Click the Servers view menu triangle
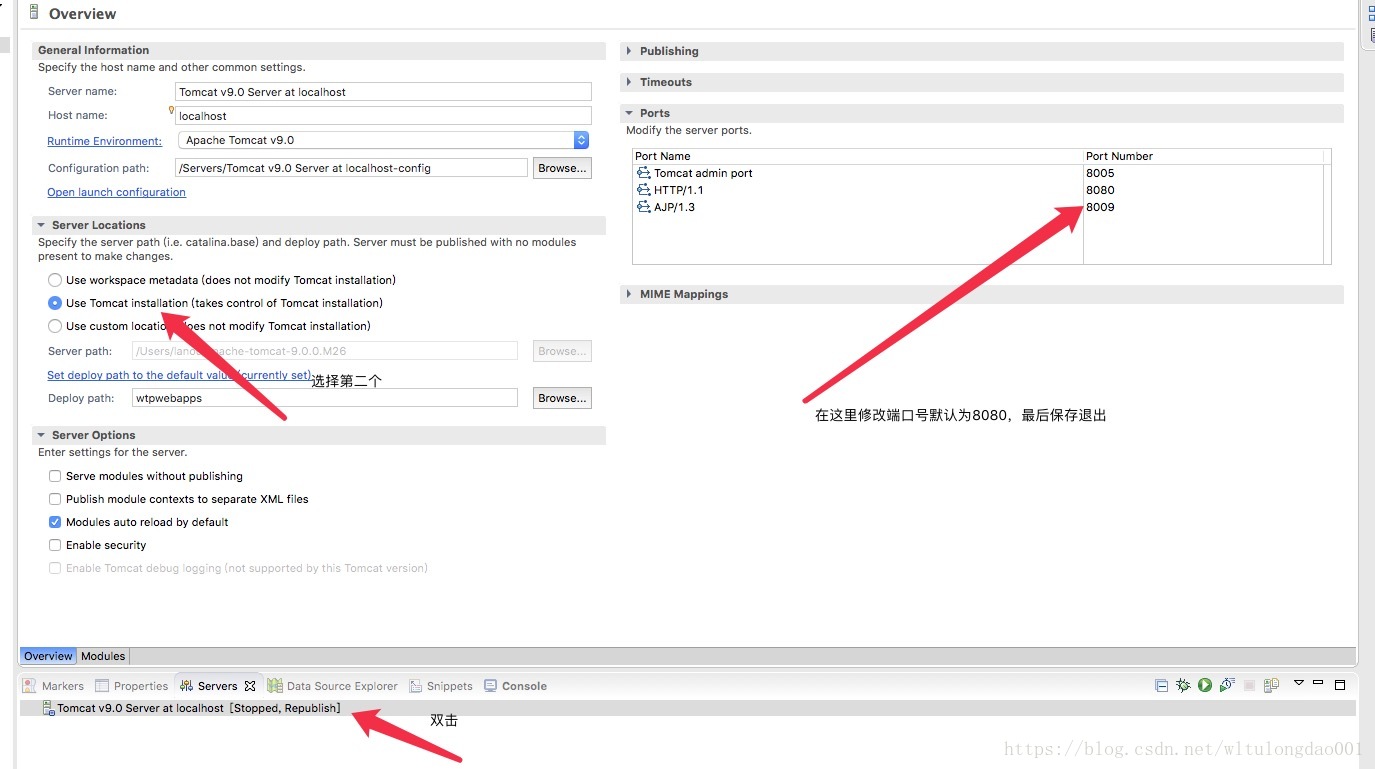 click(1299, 682)
